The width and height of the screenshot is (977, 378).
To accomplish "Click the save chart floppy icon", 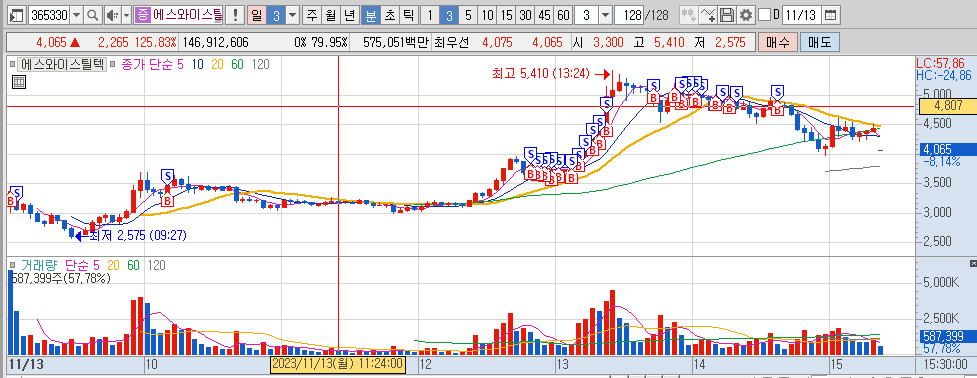I will [727, 15].
